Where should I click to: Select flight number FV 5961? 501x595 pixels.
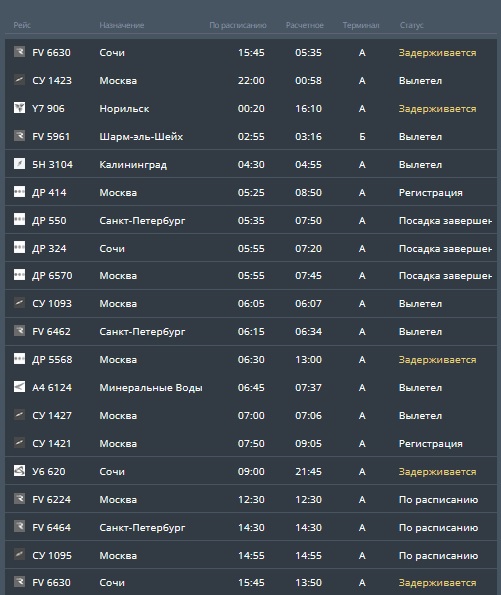[51, 137]
